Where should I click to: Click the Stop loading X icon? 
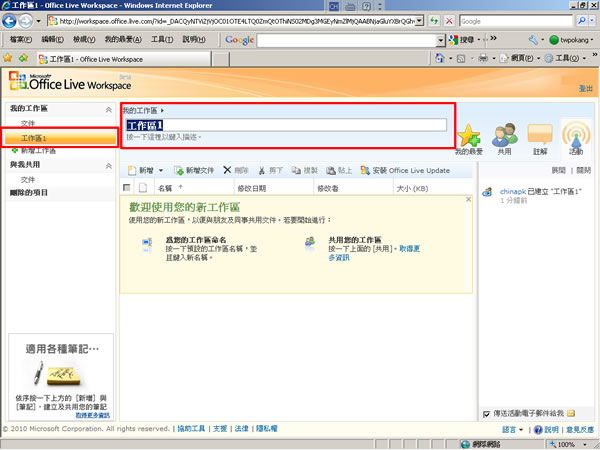tap(449, 21)
